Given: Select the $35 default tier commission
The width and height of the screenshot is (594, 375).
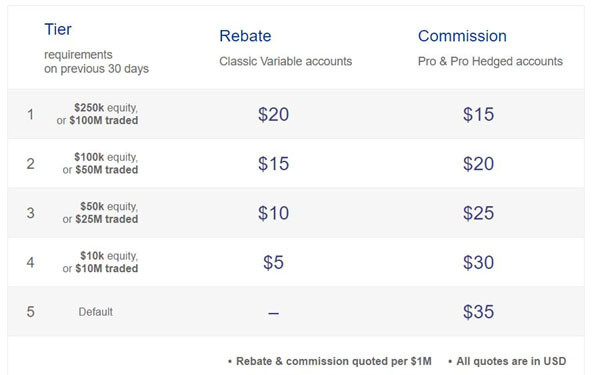Looking at the screenshot, I should tap(478, 312).
